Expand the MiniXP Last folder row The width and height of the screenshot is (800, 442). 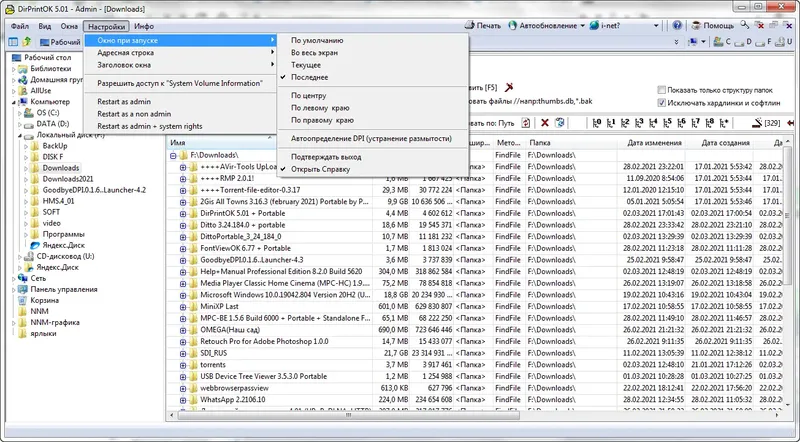coord(183,306)
